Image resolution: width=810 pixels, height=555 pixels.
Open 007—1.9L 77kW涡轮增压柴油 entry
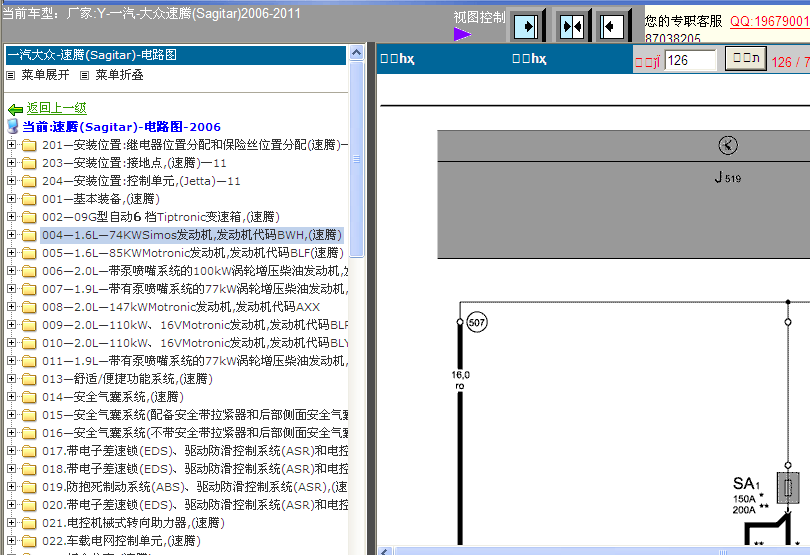[195, 289]
